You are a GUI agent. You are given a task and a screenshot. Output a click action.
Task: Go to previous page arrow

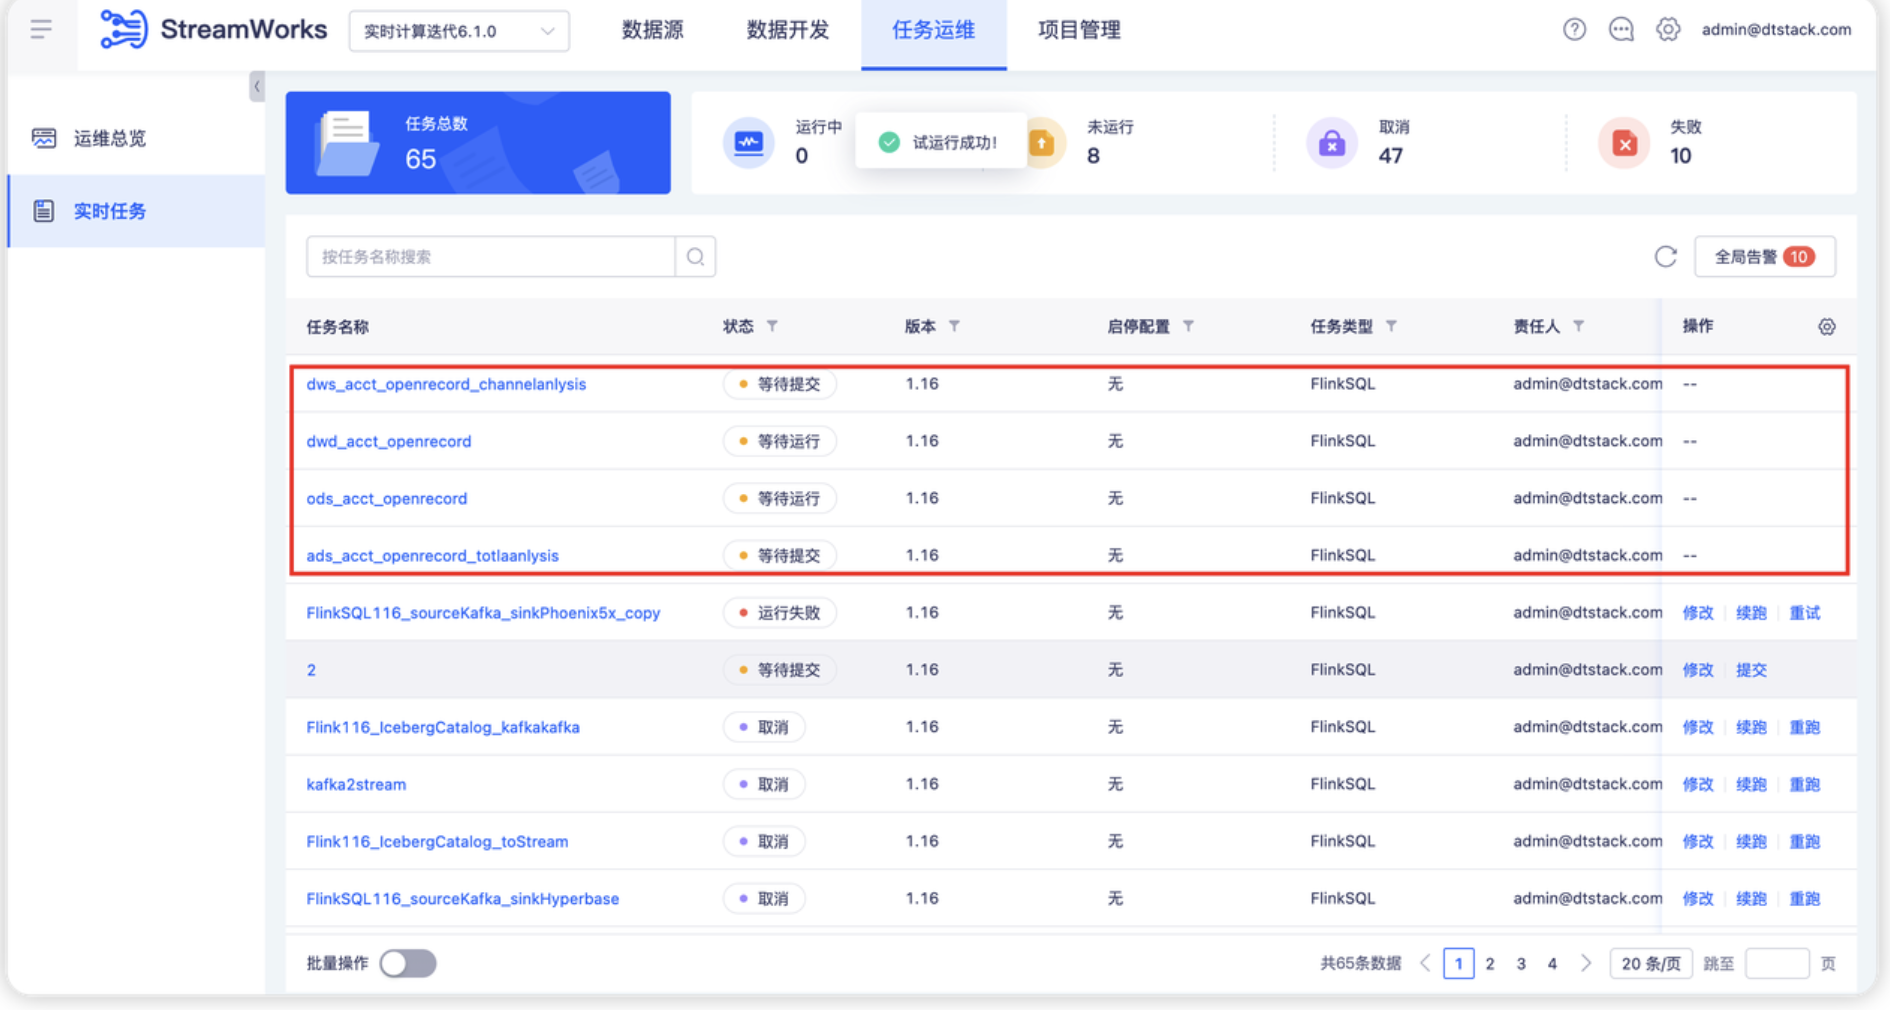[x=1425, y=963]
